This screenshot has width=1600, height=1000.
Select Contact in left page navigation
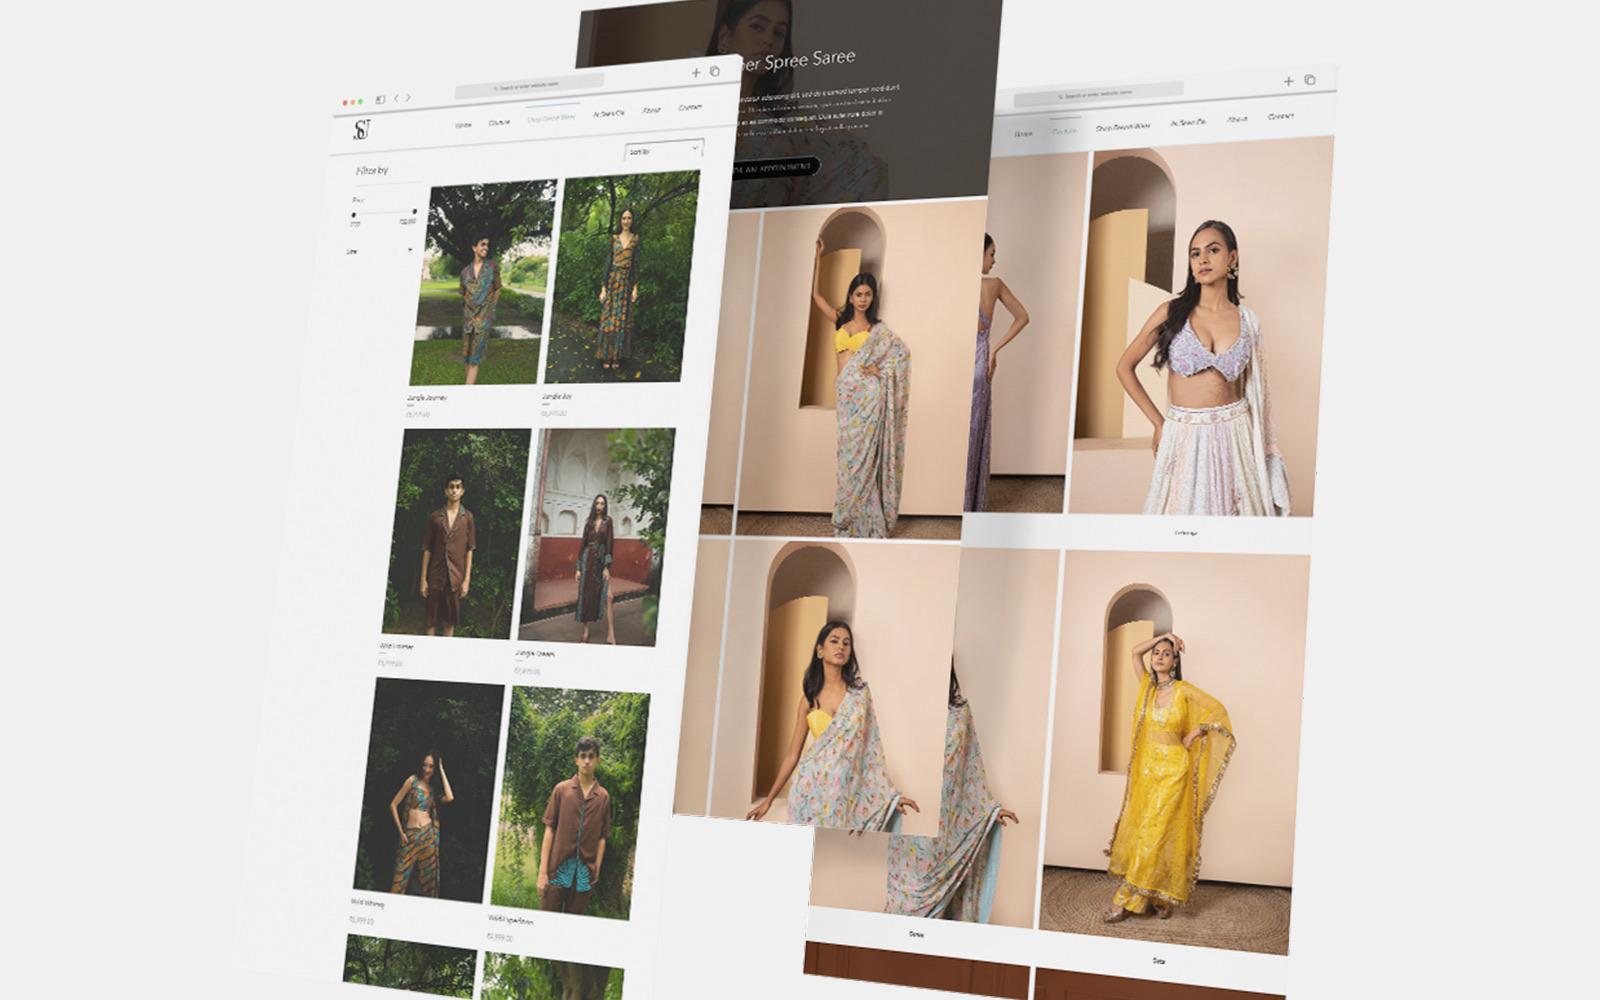690,107
